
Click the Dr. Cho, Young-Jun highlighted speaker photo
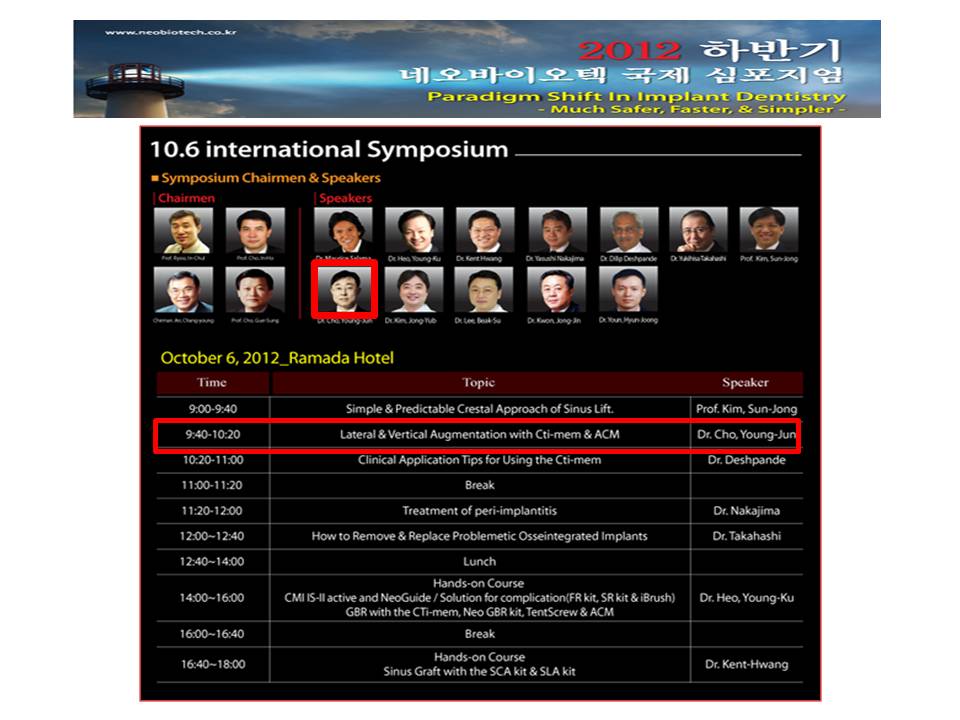pos(343,290)
